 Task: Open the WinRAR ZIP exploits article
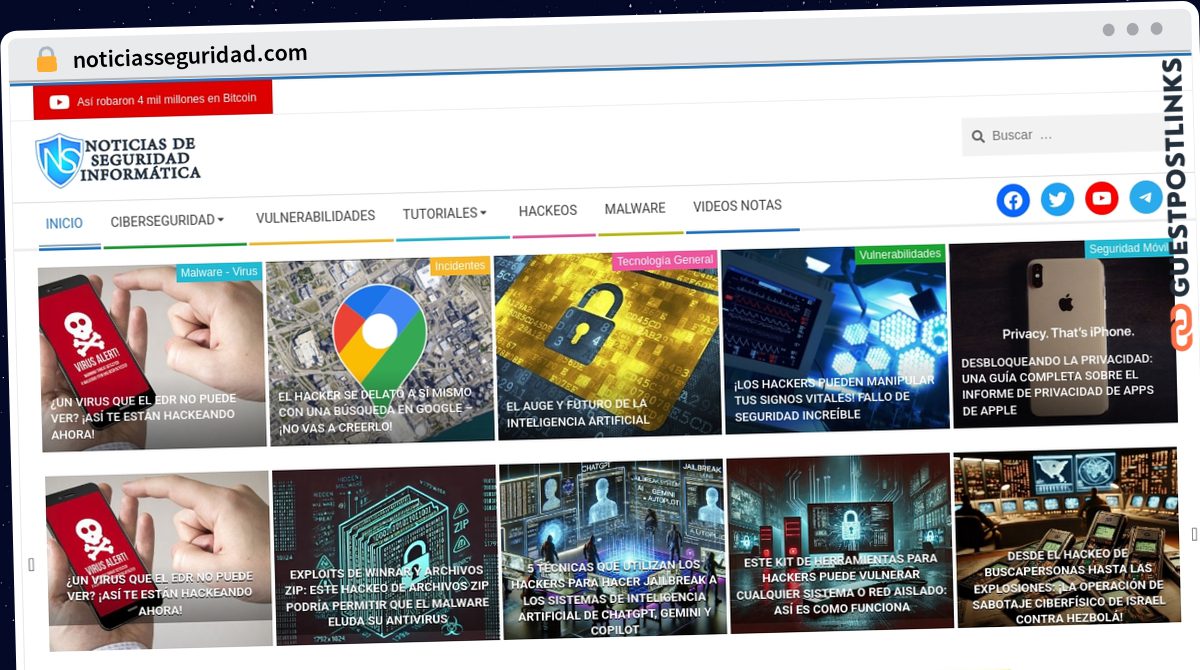tap(386, 554)
